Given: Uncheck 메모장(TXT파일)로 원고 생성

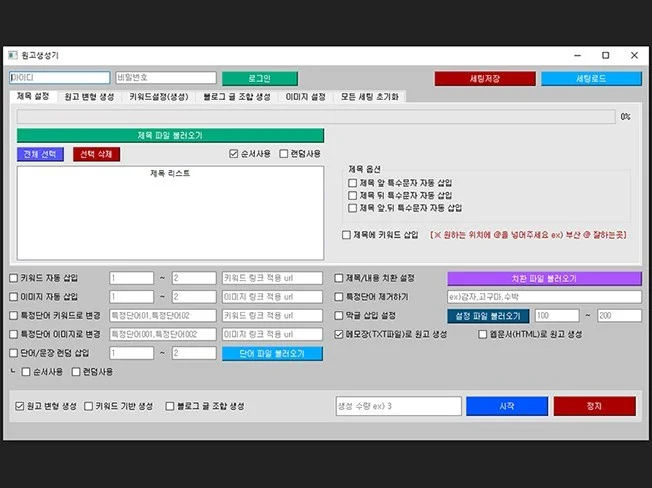Looking at the screenshot, I should (340, 334).
